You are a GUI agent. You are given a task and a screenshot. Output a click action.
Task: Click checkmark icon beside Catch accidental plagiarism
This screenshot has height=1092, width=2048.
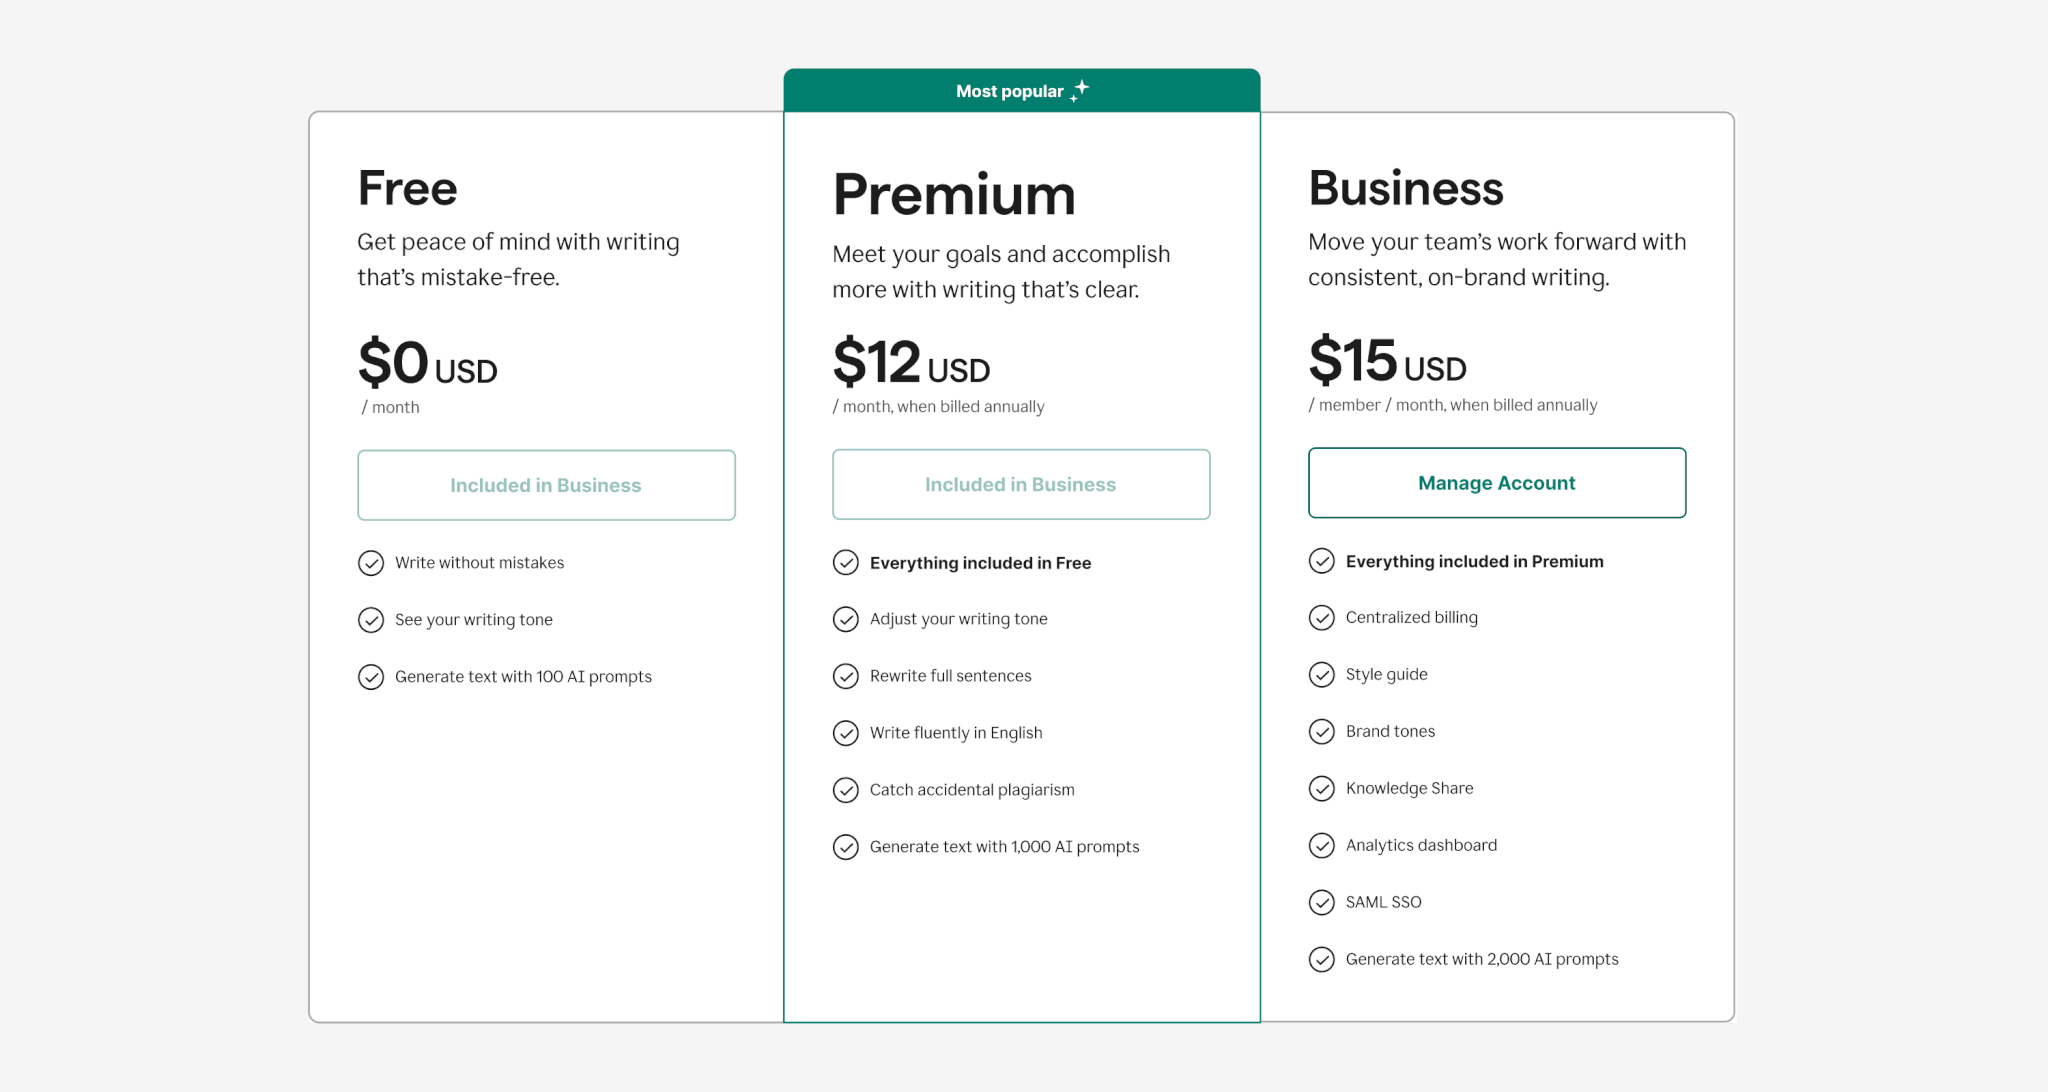pos(846,790)
